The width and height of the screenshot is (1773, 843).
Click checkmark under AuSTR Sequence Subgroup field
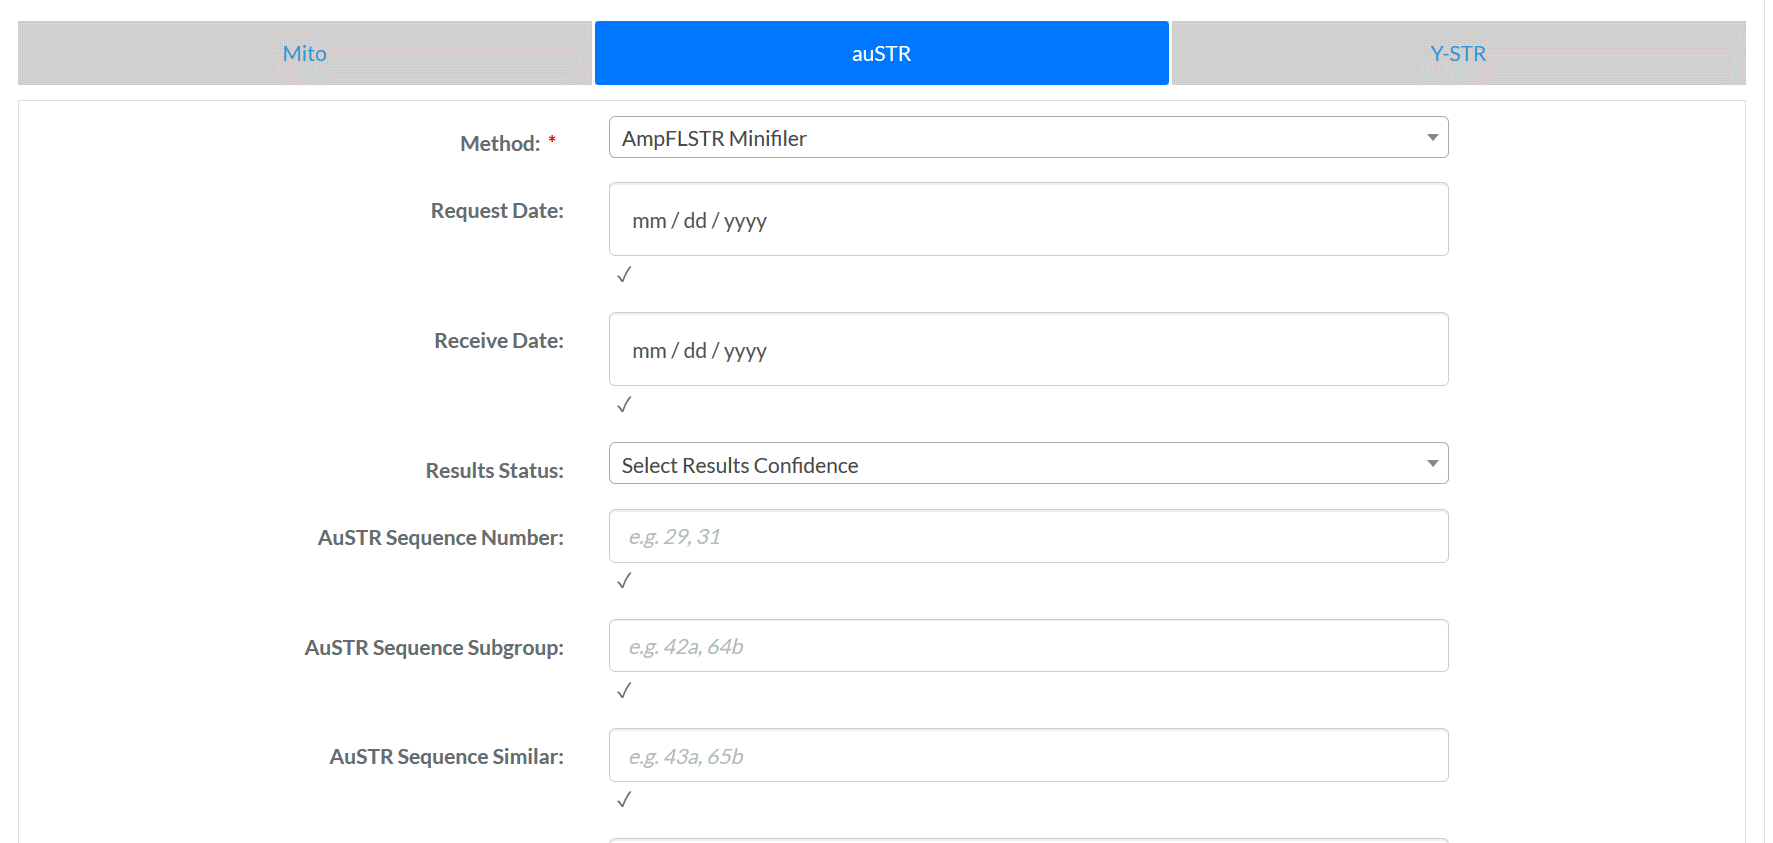(624, 690)
